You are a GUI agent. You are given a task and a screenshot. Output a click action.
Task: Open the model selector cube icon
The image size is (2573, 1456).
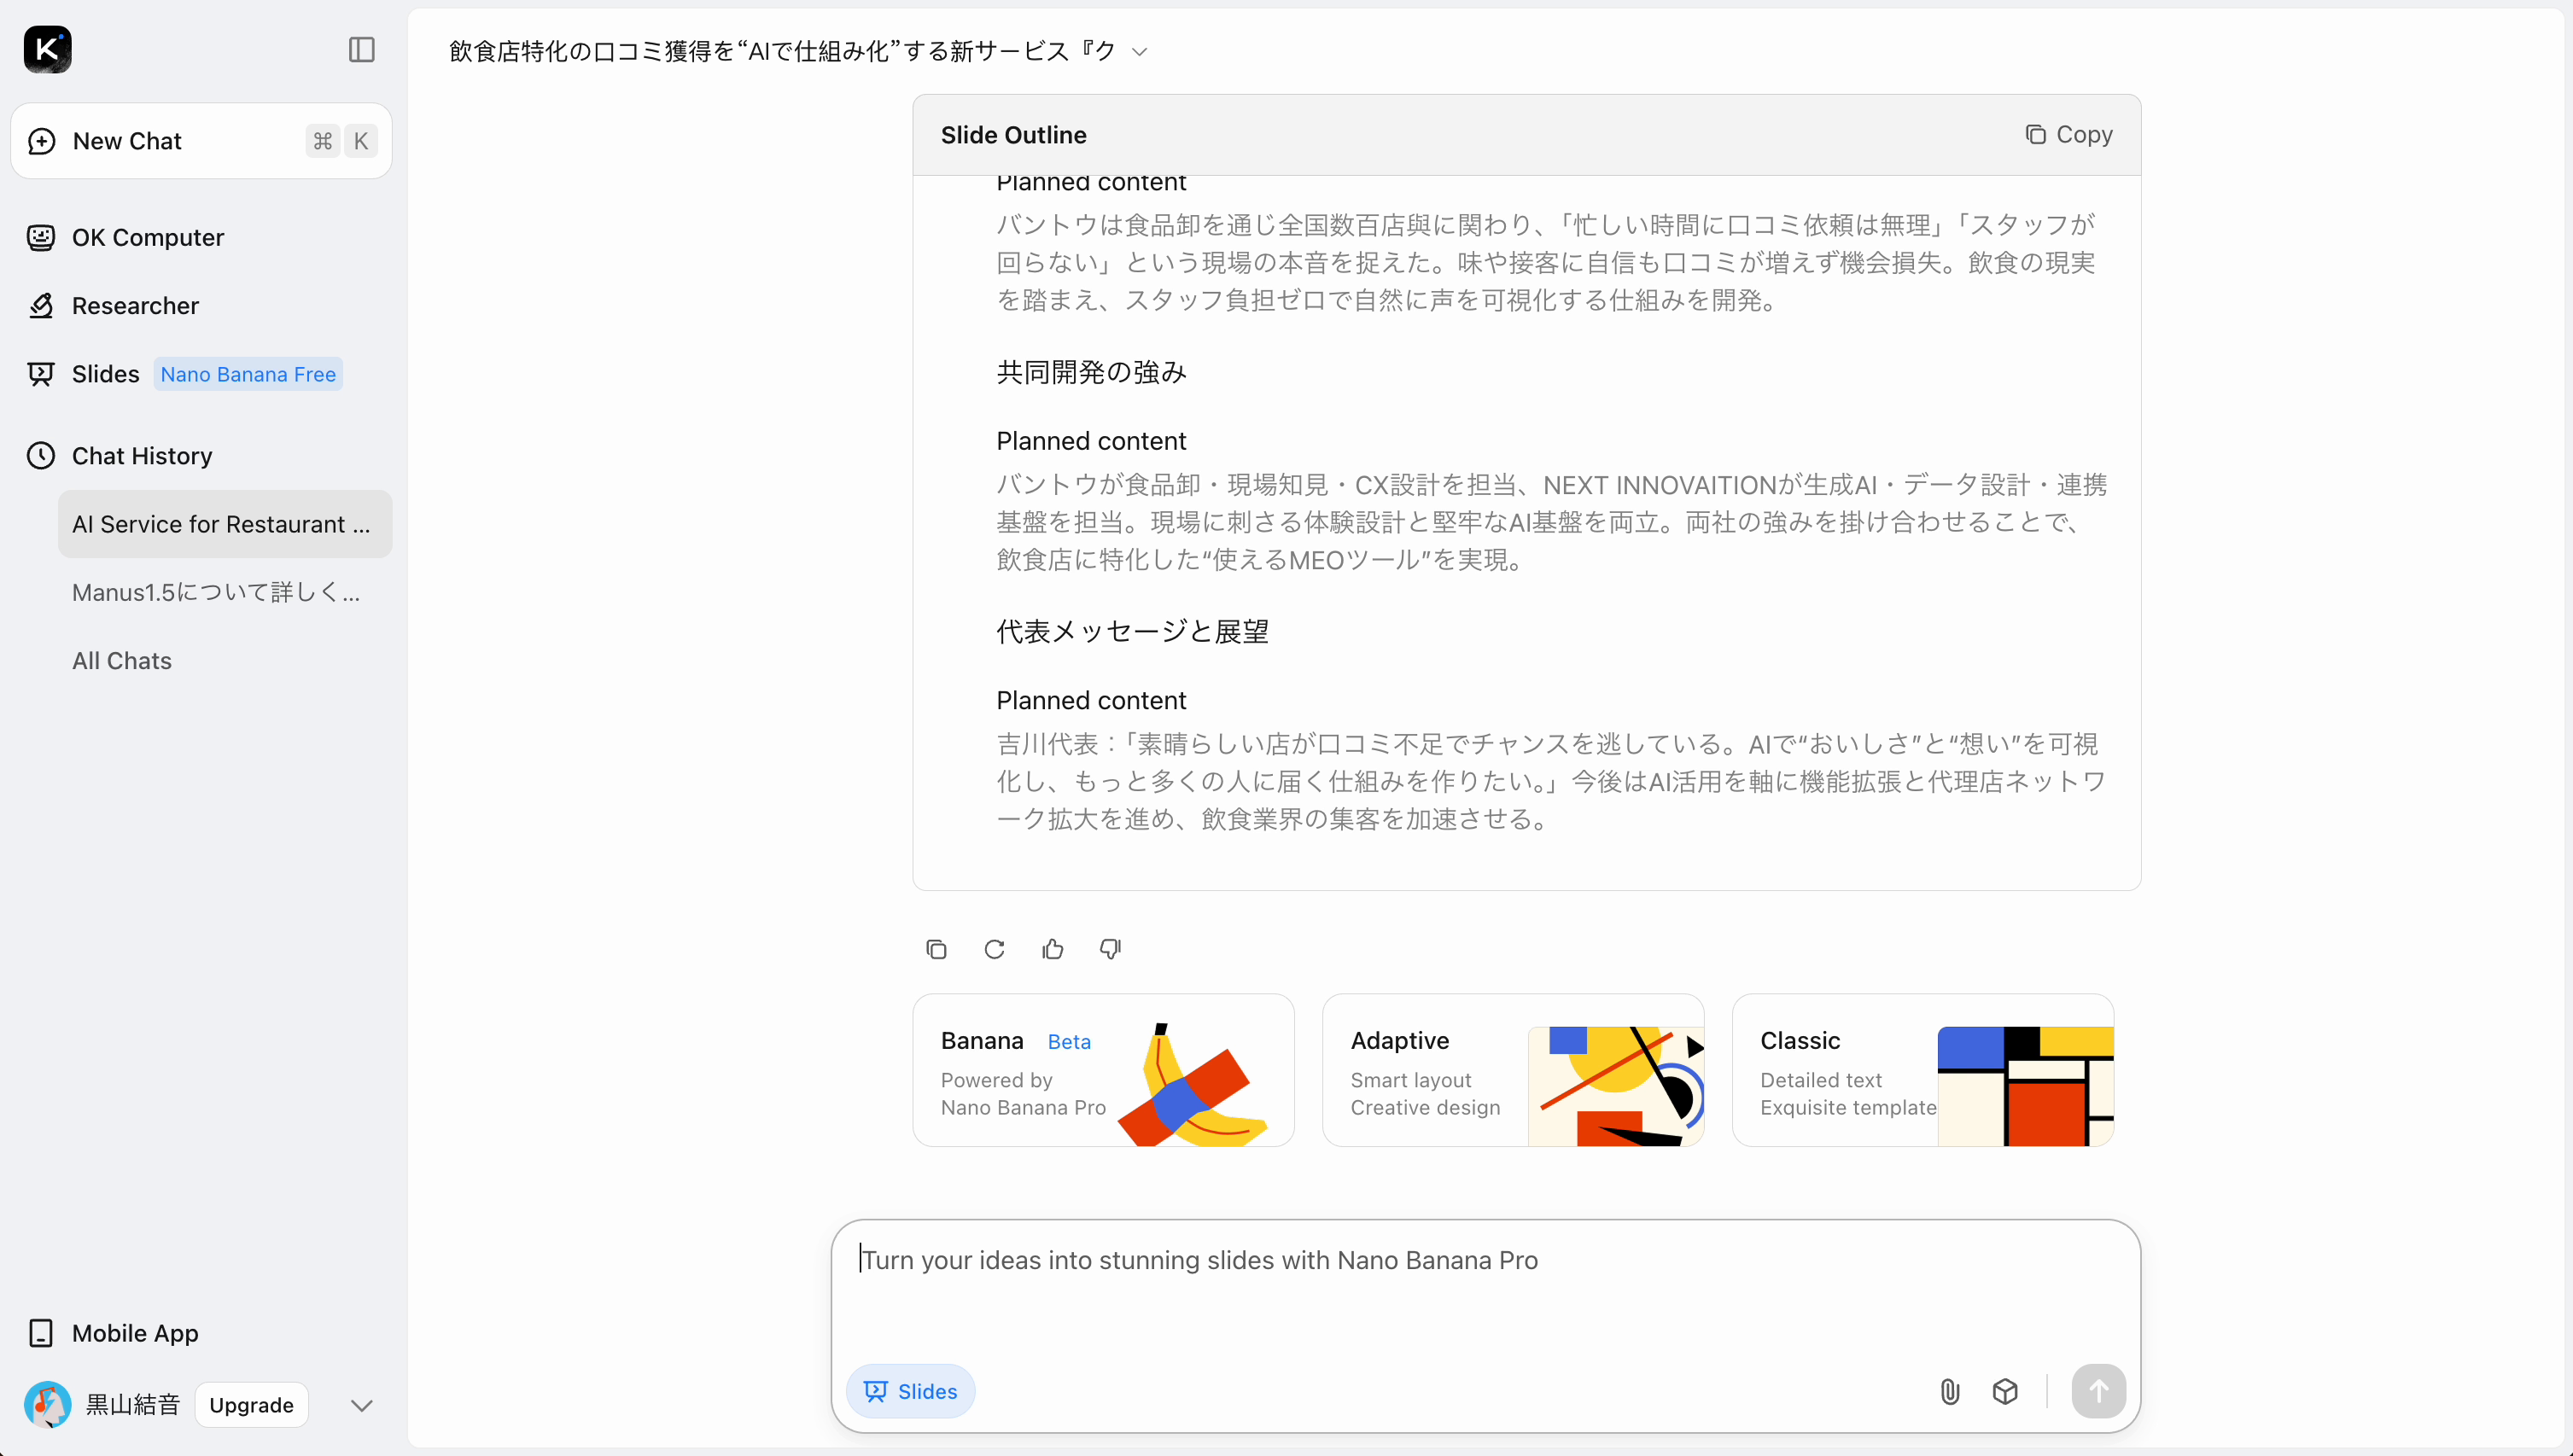pos(2005,1391)
